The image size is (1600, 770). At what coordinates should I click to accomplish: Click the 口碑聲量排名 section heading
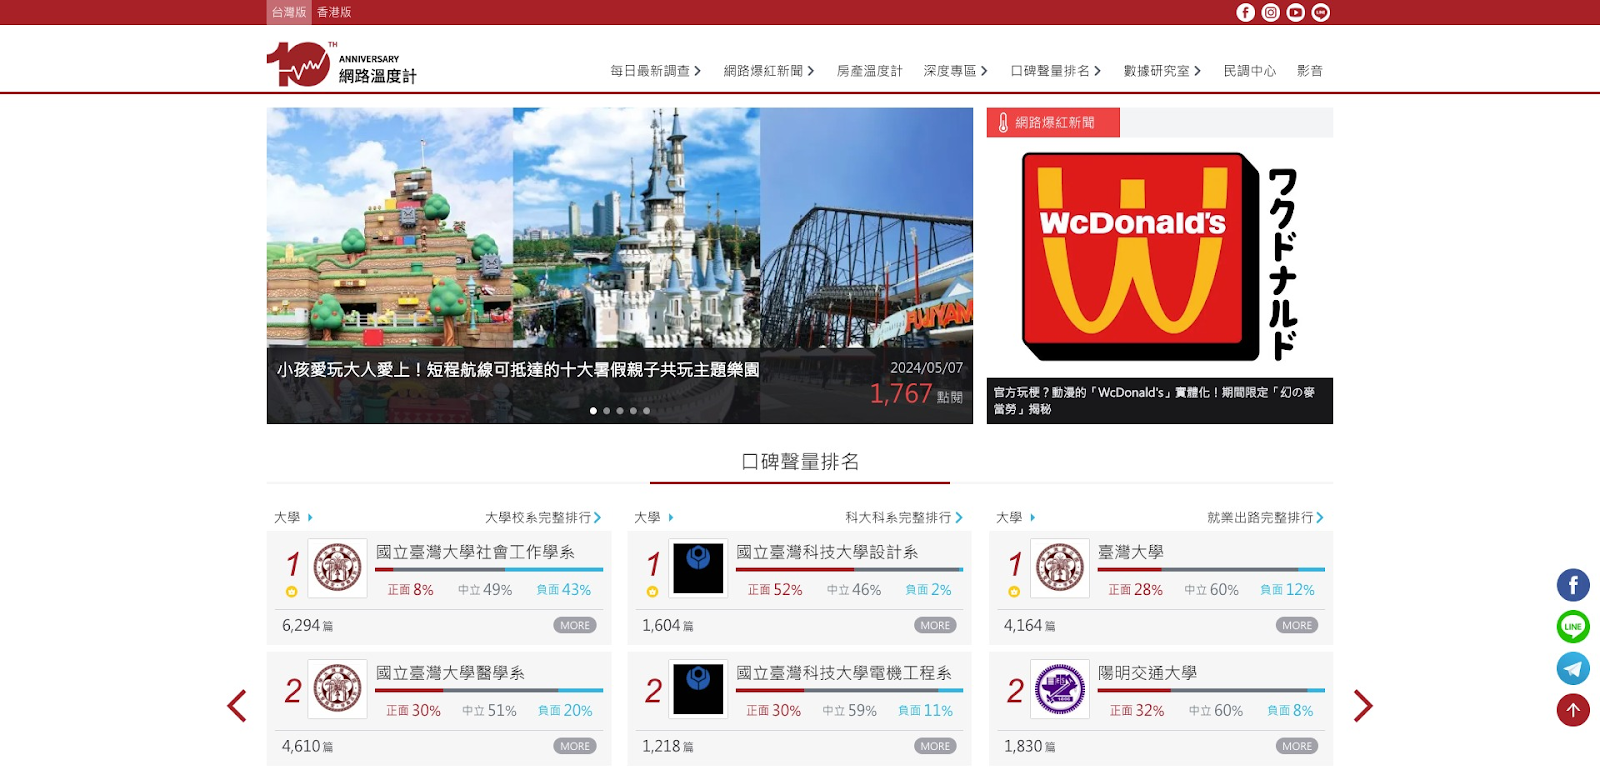coord(800,462)
